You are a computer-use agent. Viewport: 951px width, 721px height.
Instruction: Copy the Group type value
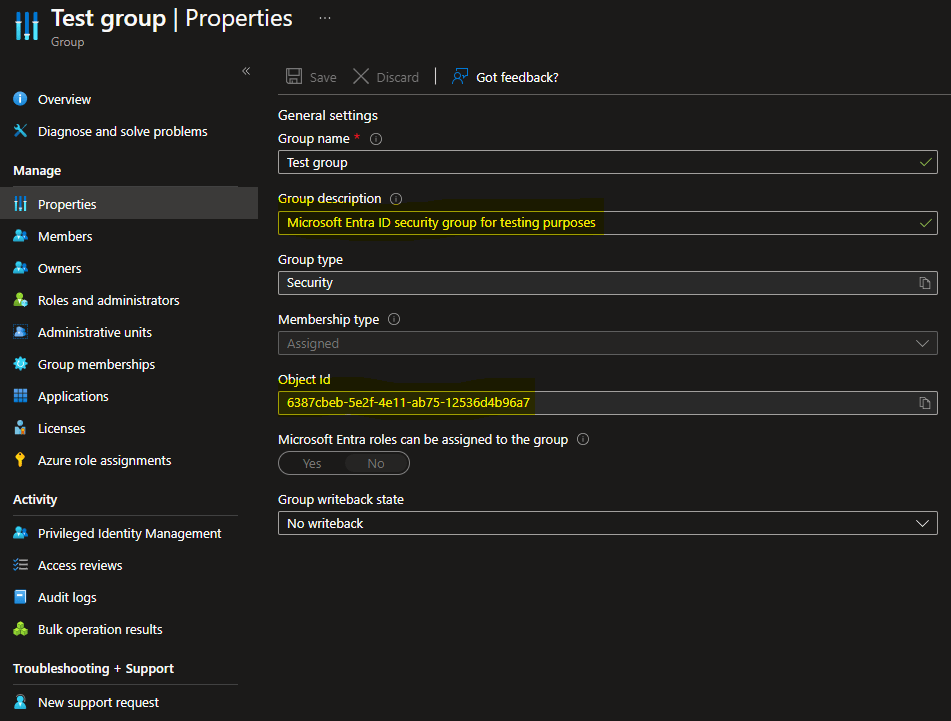coord(925,283)
